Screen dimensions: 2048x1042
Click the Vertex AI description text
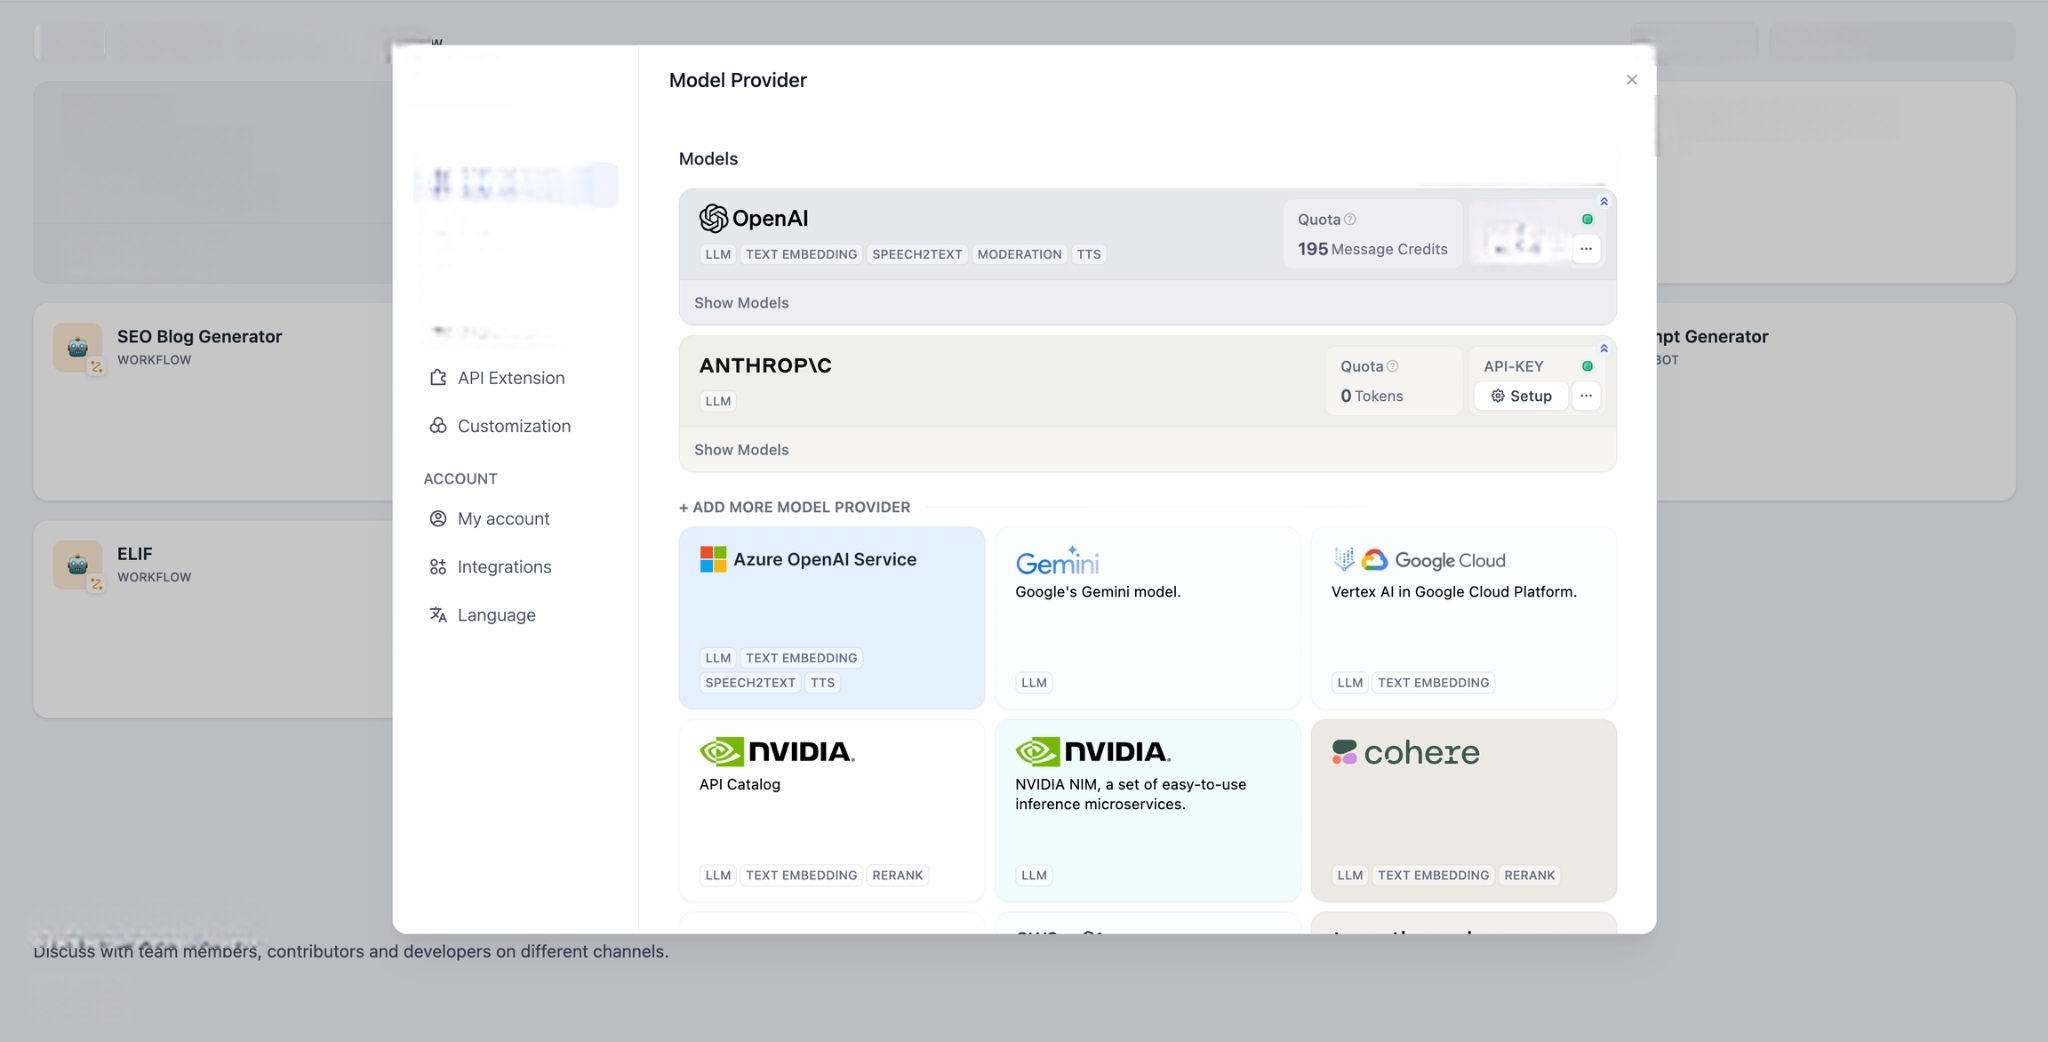pos(1453,592)
